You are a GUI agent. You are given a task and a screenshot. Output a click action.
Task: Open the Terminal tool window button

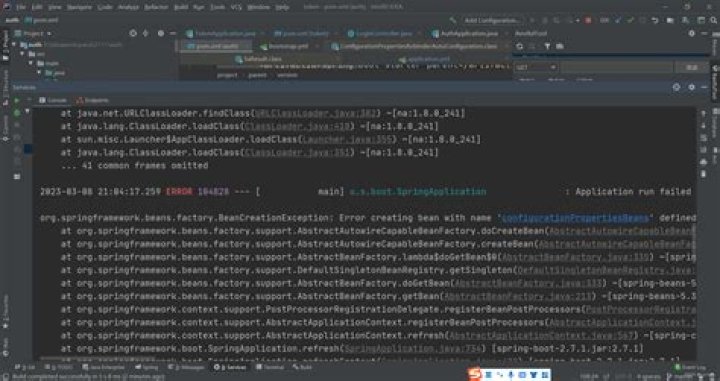click(x=270, y=367)
